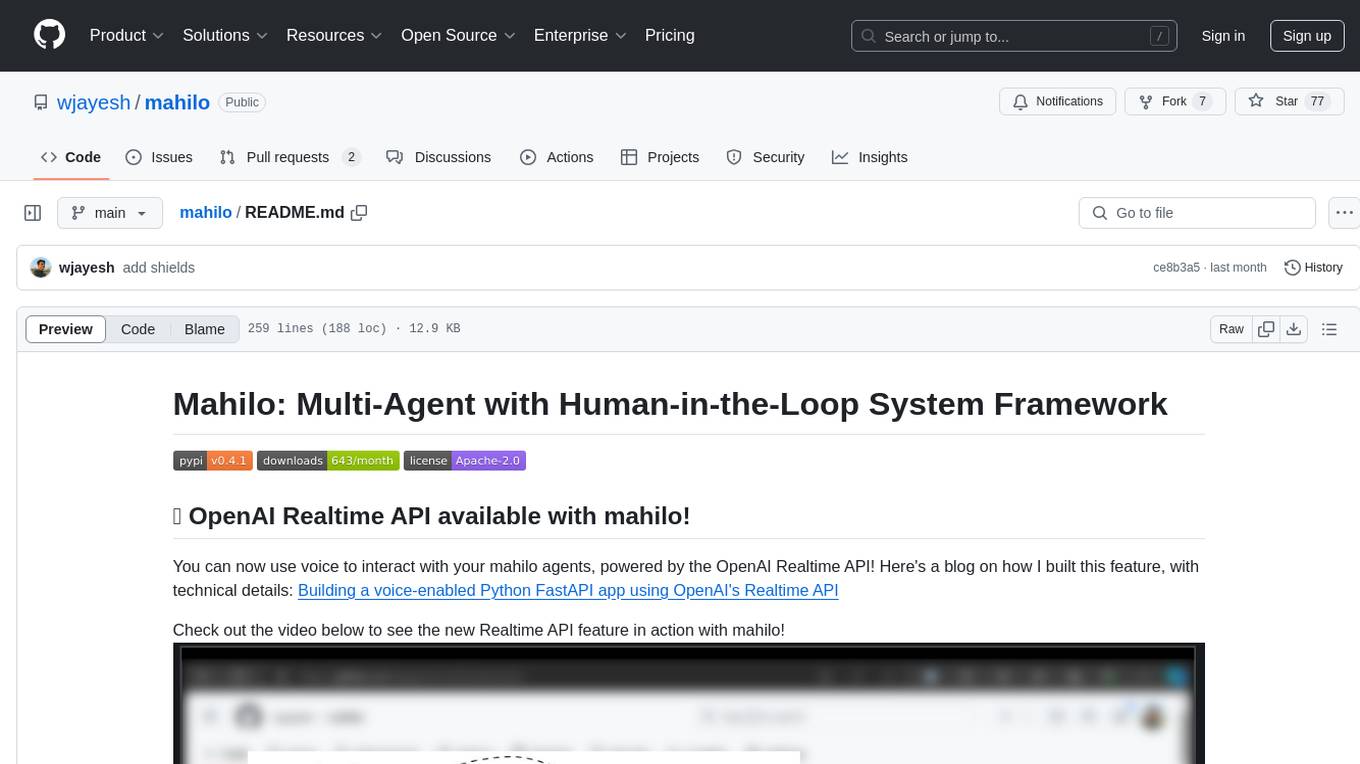Go to the Pricing page
Screen dimensions: 1360x764
pos(670,35)
